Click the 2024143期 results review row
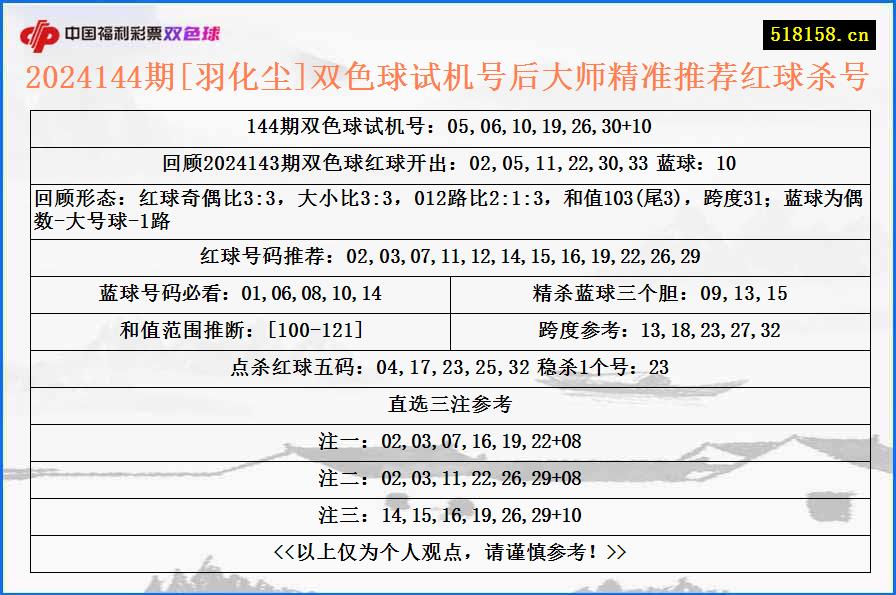 point(448,160)
